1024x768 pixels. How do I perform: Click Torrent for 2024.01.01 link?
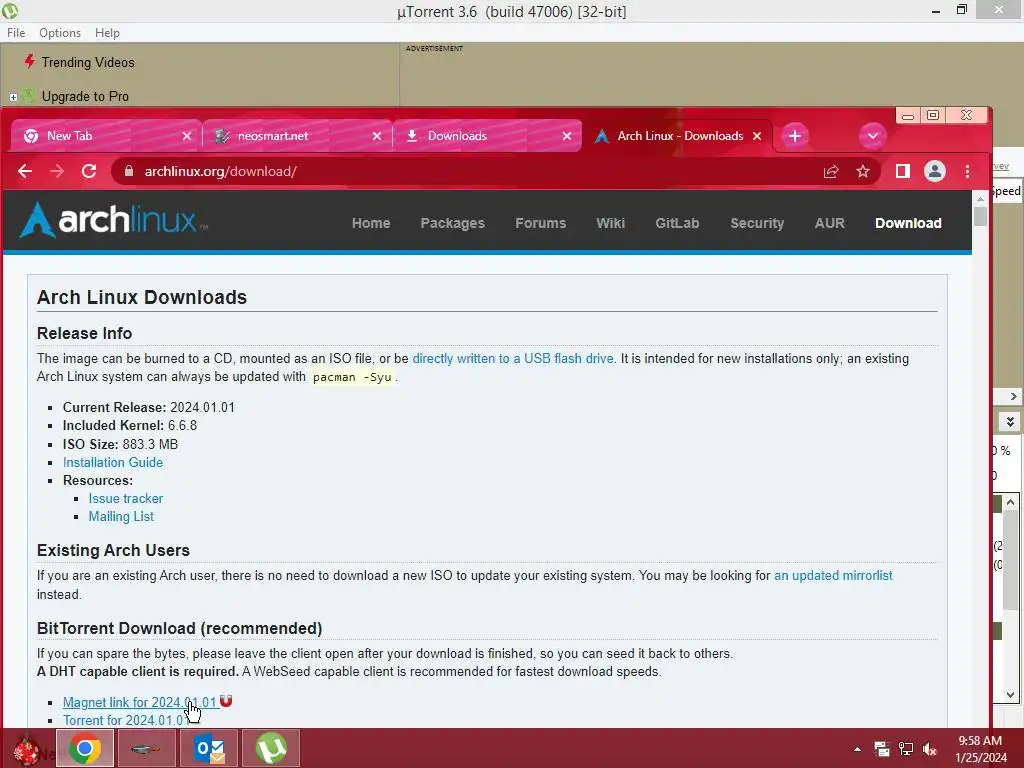tap(124, 720)
